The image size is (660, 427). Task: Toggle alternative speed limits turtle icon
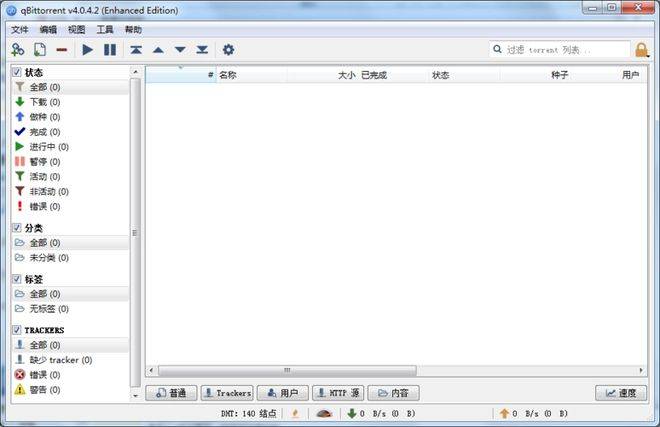324,414
